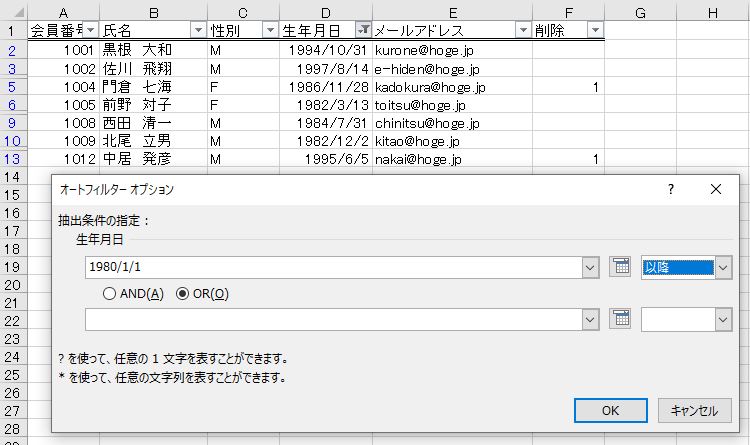The height and width of the screenshot is (445, 750).
Task: Click cell with name 西田 清一
Action: 154,123
